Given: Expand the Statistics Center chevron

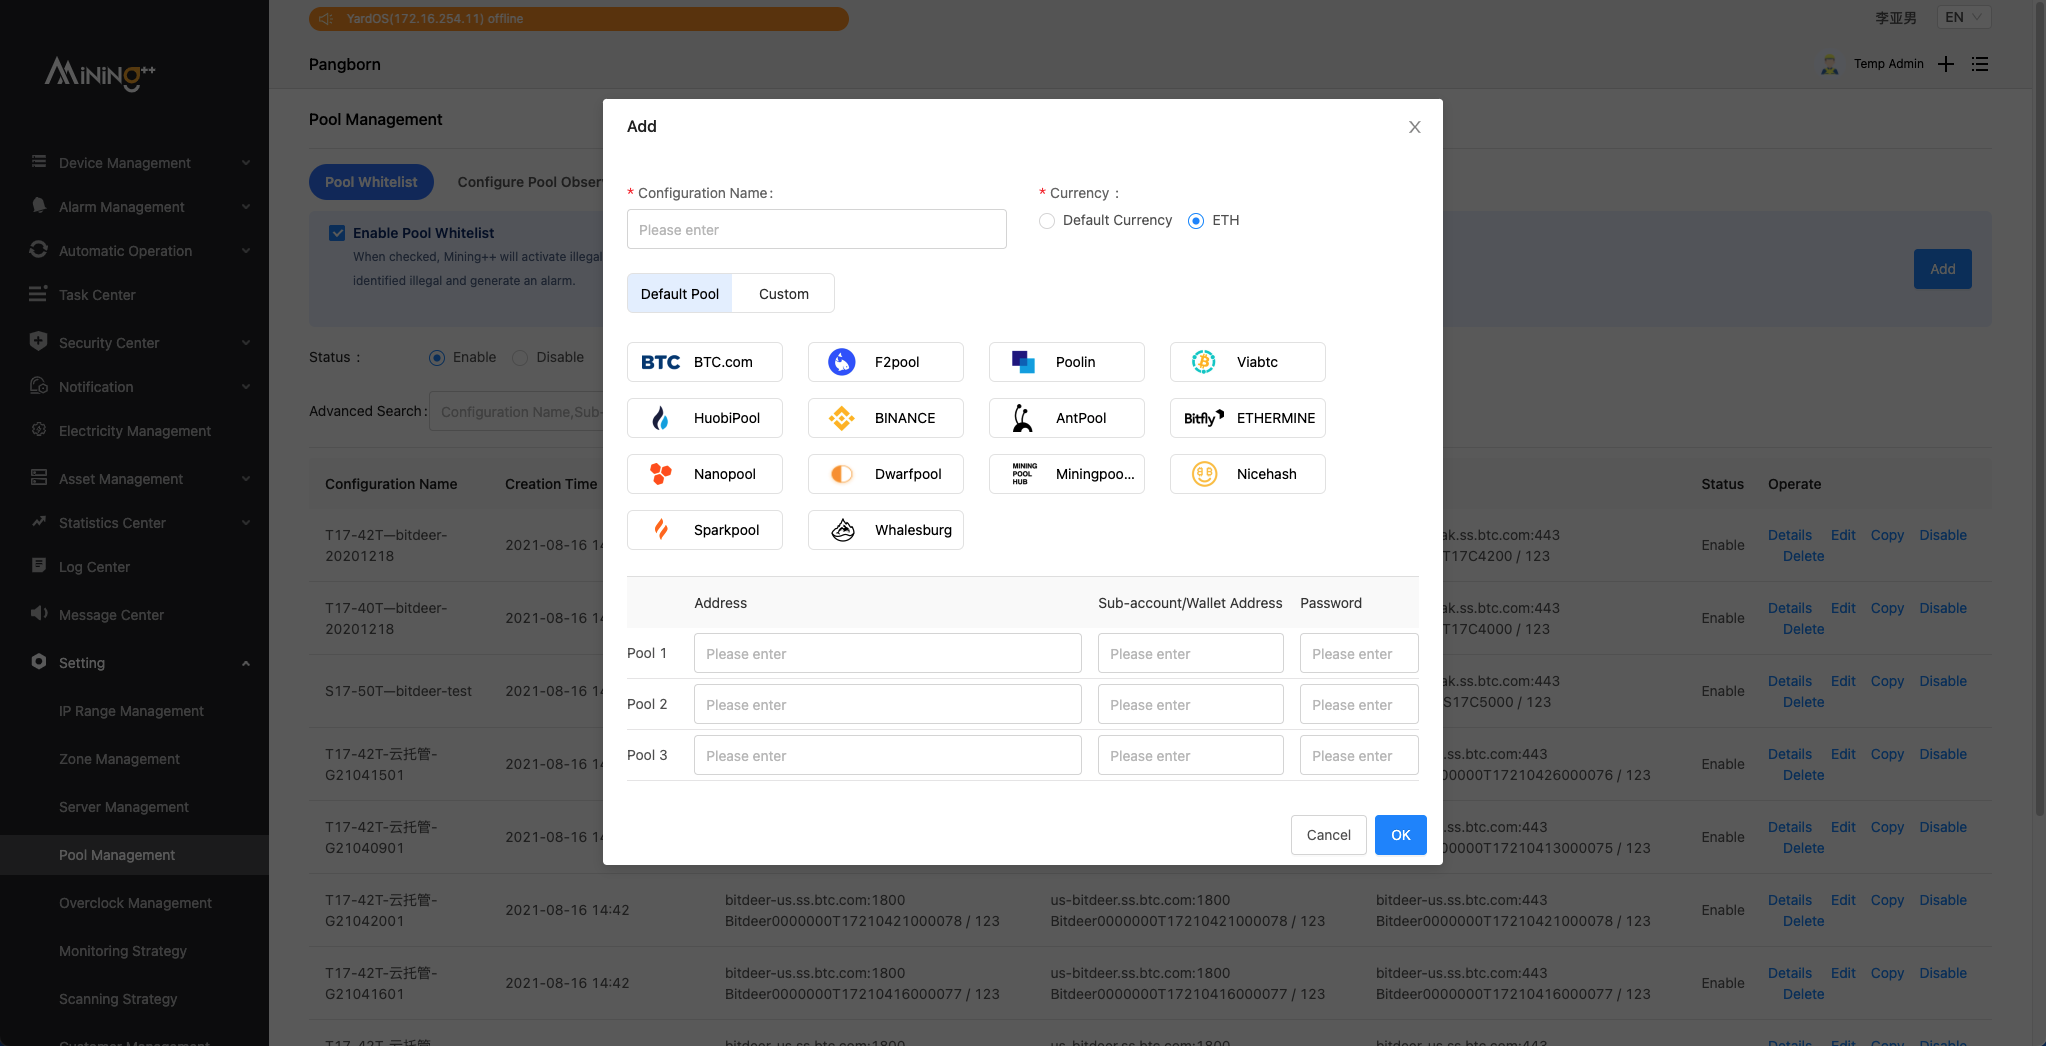Looking at the screenshot, I should point(246,523).
